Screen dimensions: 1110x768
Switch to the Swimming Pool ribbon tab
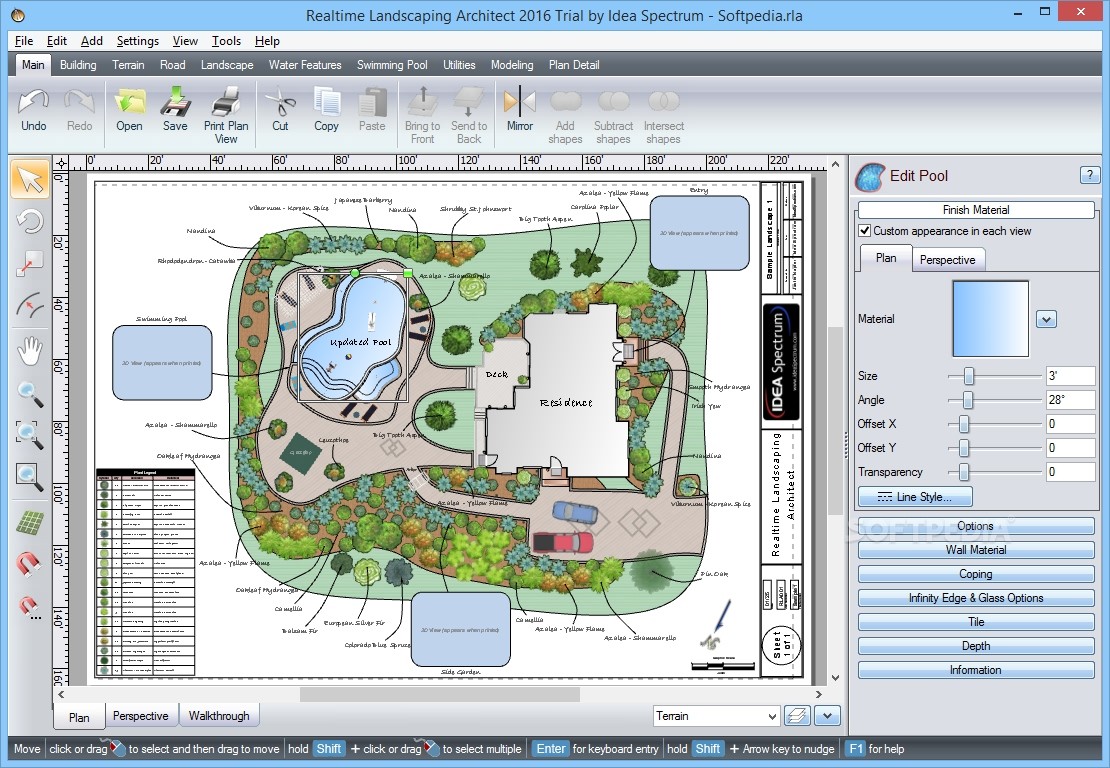392,64
